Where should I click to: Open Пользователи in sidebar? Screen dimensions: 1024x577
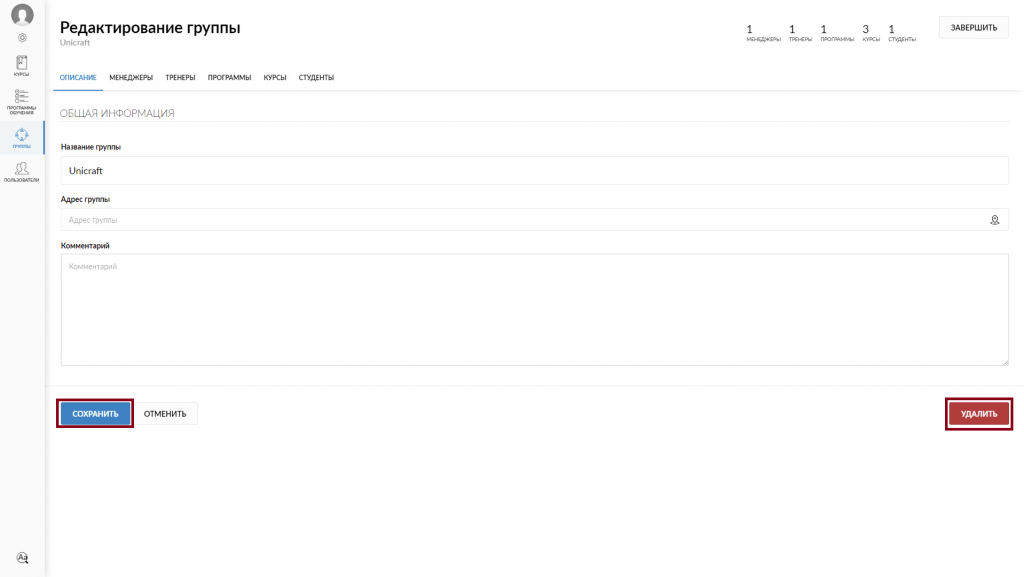point(22,172)
